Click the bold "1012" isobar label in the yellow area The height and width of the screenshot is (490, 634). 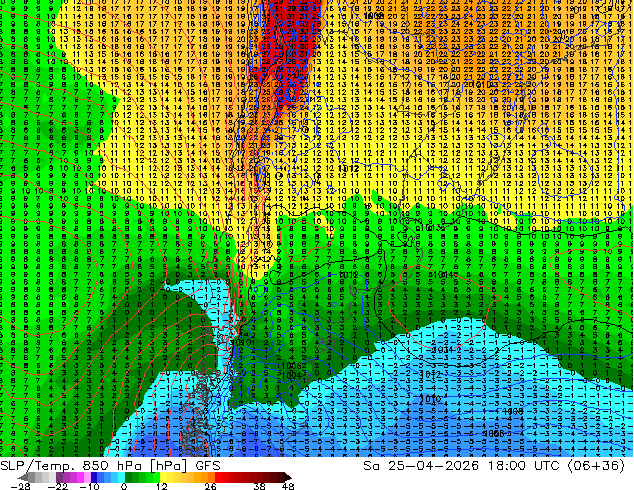pos(348,168)
